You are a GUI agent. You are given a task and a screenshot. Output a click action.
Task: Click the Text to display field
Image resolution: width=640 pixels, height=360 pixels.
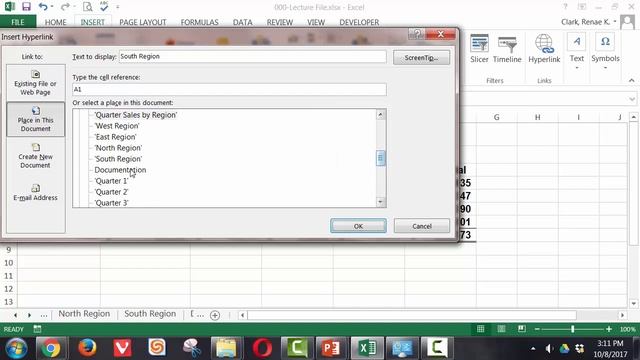tap(253, 57)
